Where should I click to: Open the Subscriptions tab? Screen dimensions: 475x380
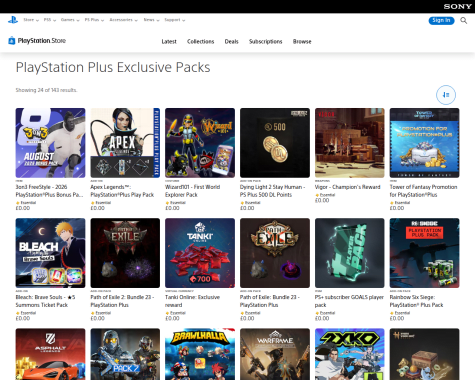(x=265, y=42)
